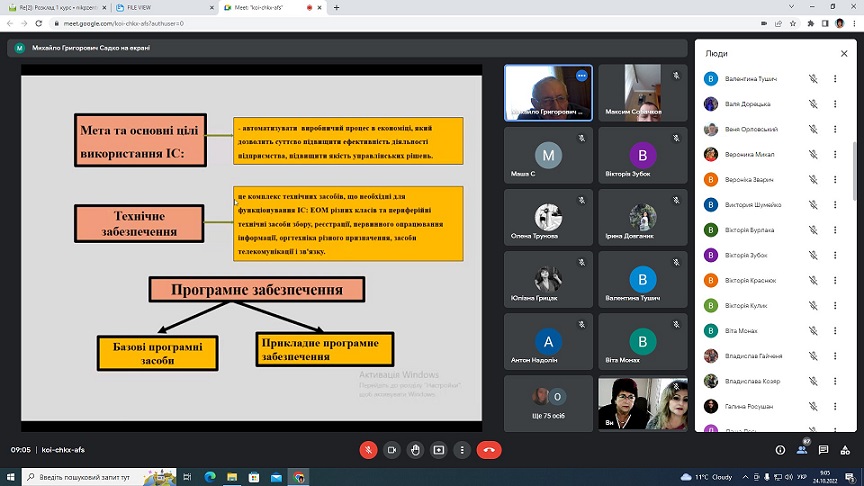Open the chat with everyone
Viewport: 864px width, 486px height.
[x=823, y=450]
